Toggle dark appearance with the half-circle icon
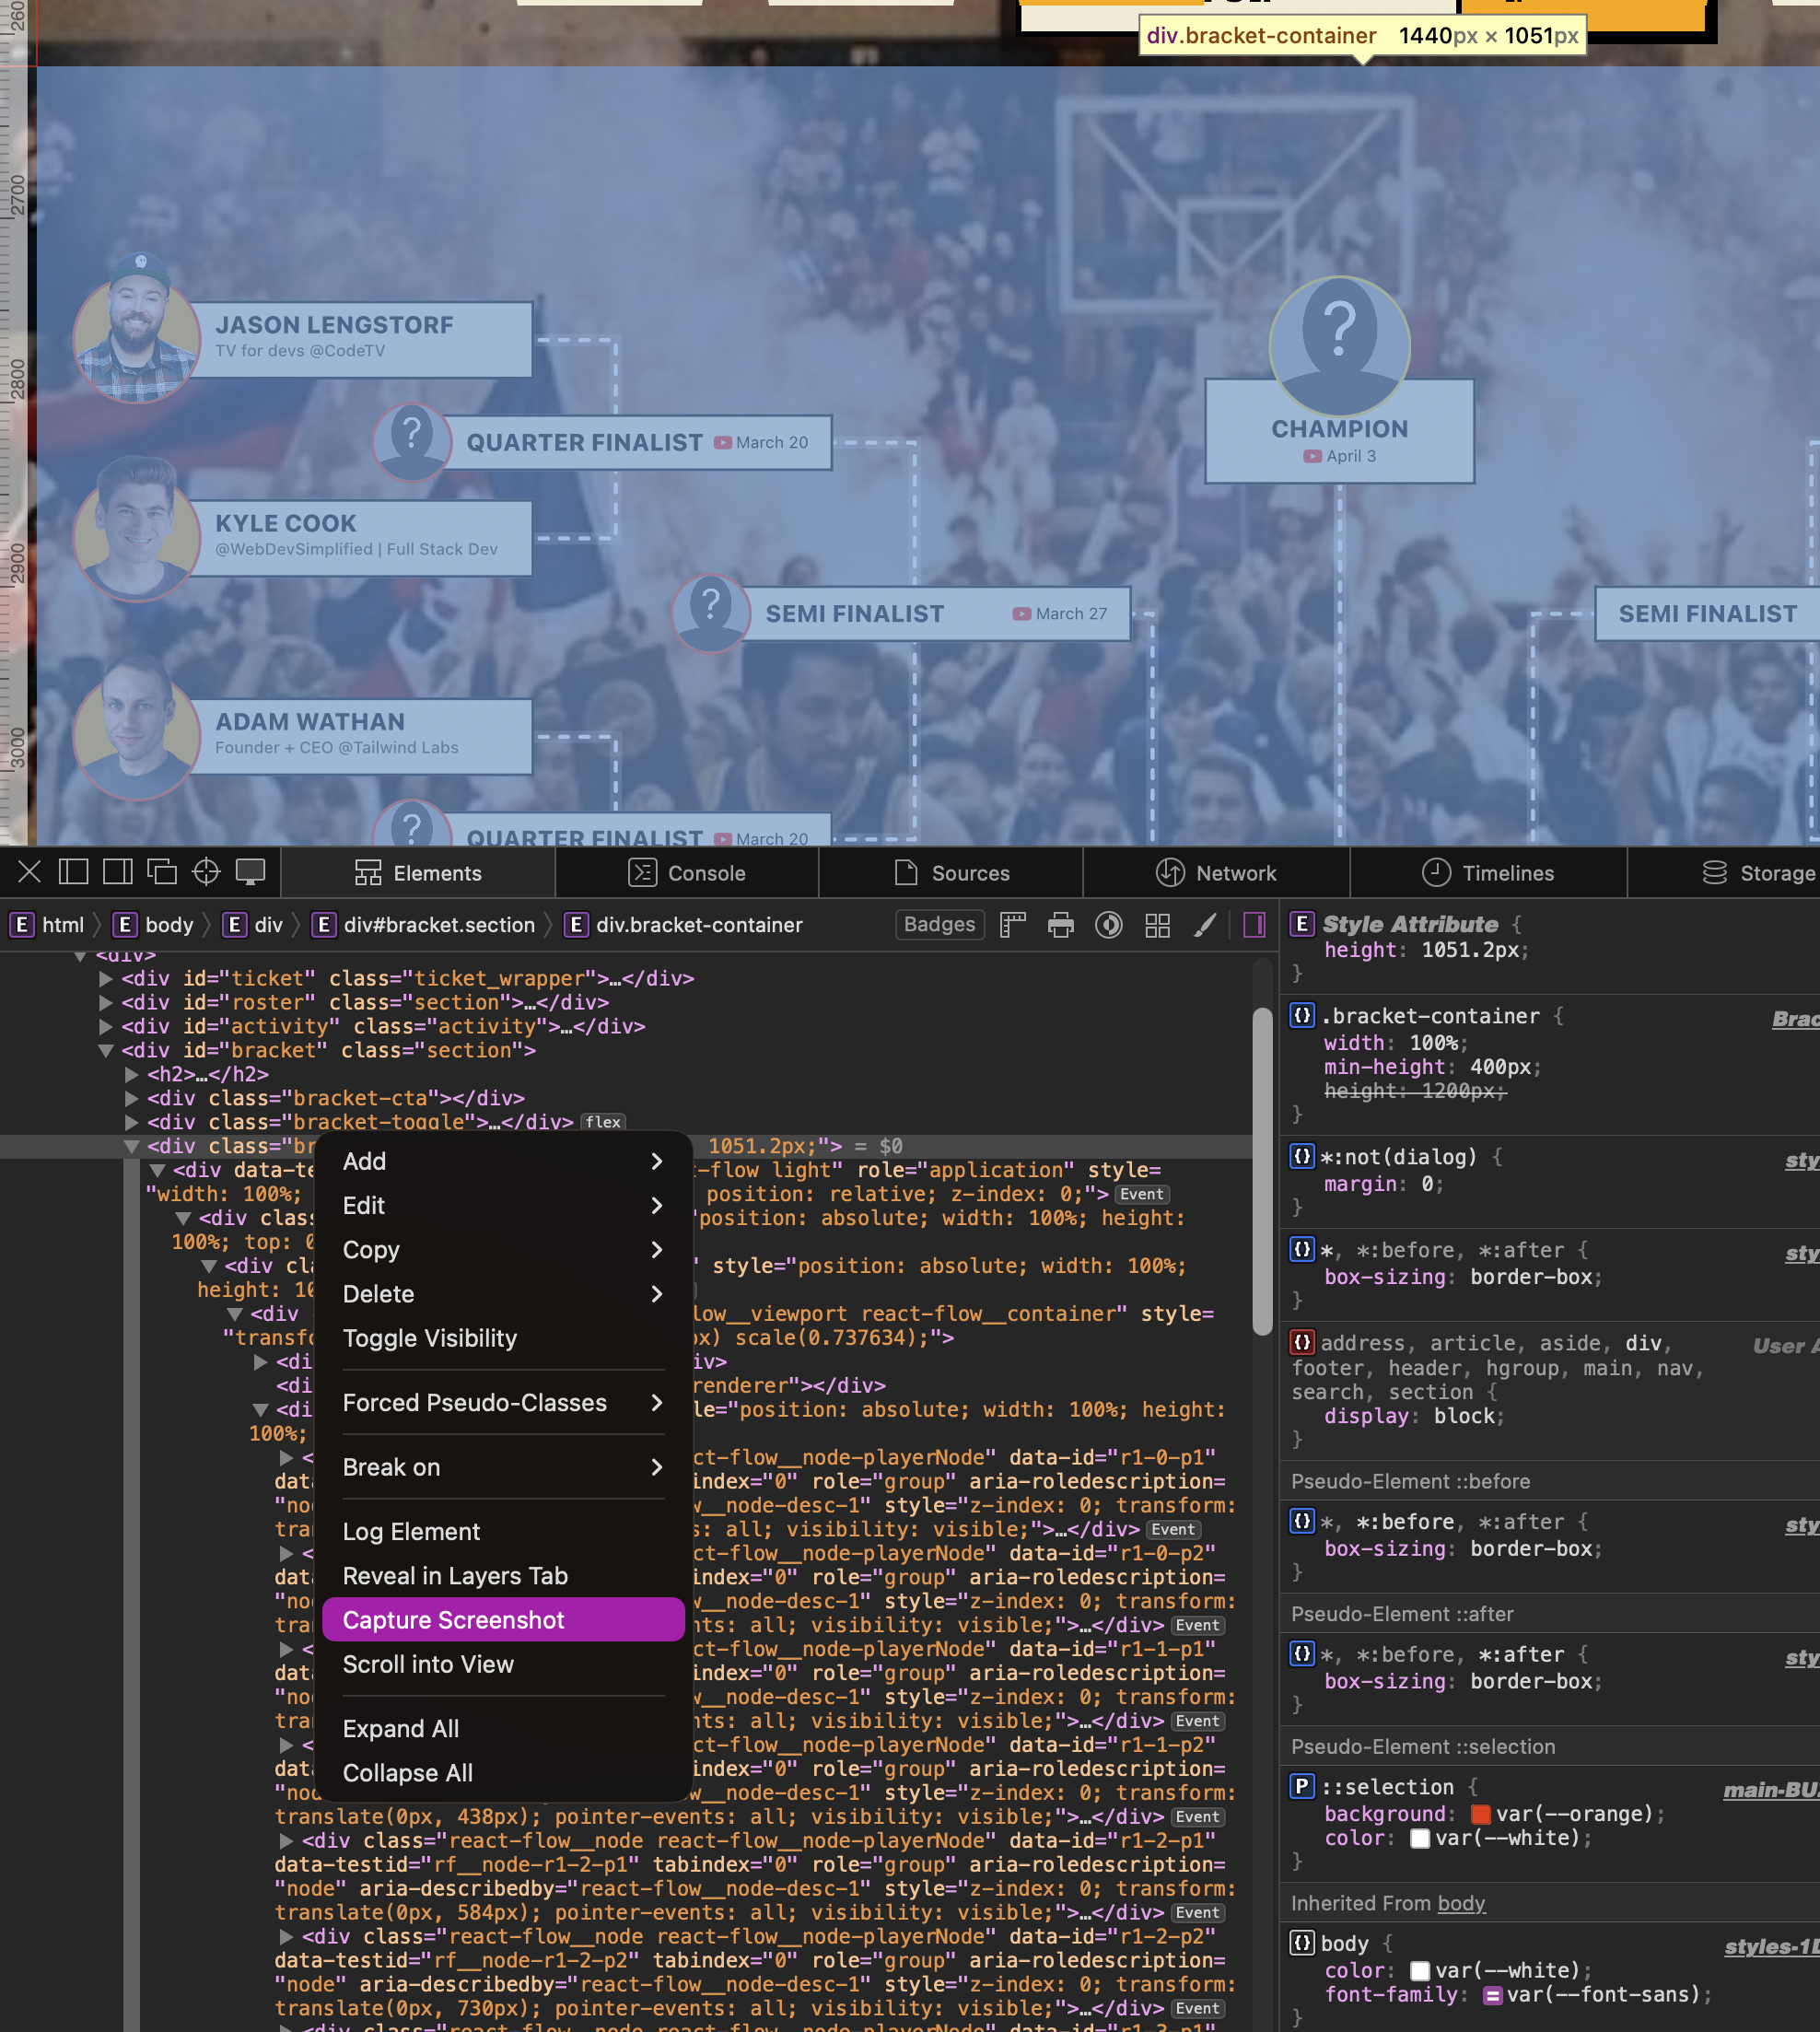 pos(1108,925)
